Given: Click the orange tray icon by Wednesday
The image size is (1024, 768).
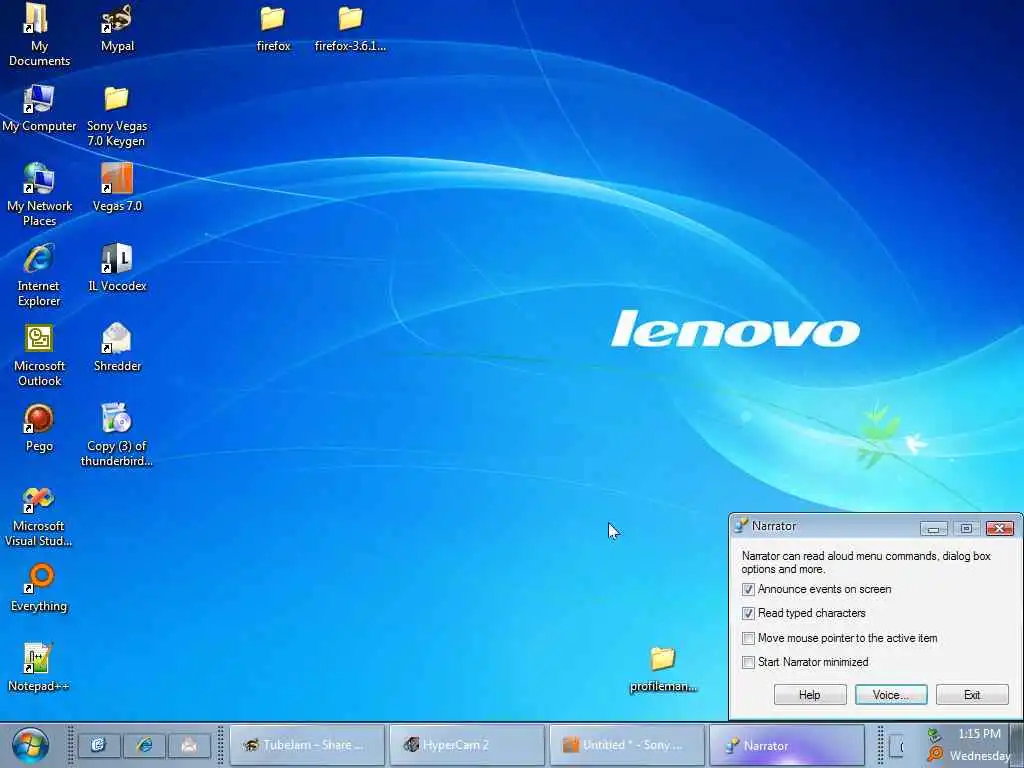Looking at the screenshot, I should tap(935, 755).
